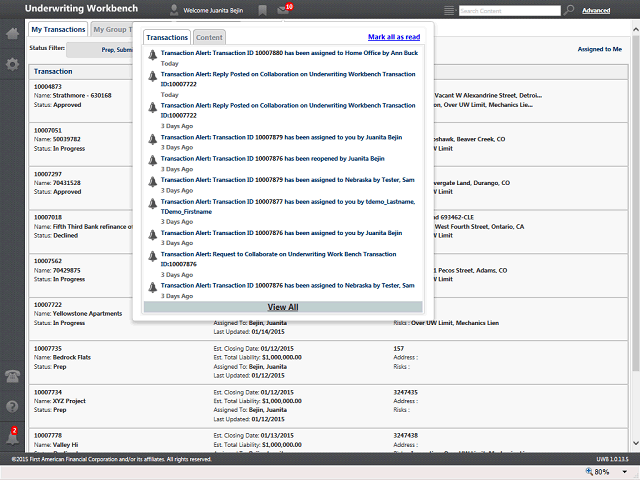Image resolution: width=640 pixels, height=480 pixels.
Task: Open the bookmark icon in the header
Action: click(262, 10)
